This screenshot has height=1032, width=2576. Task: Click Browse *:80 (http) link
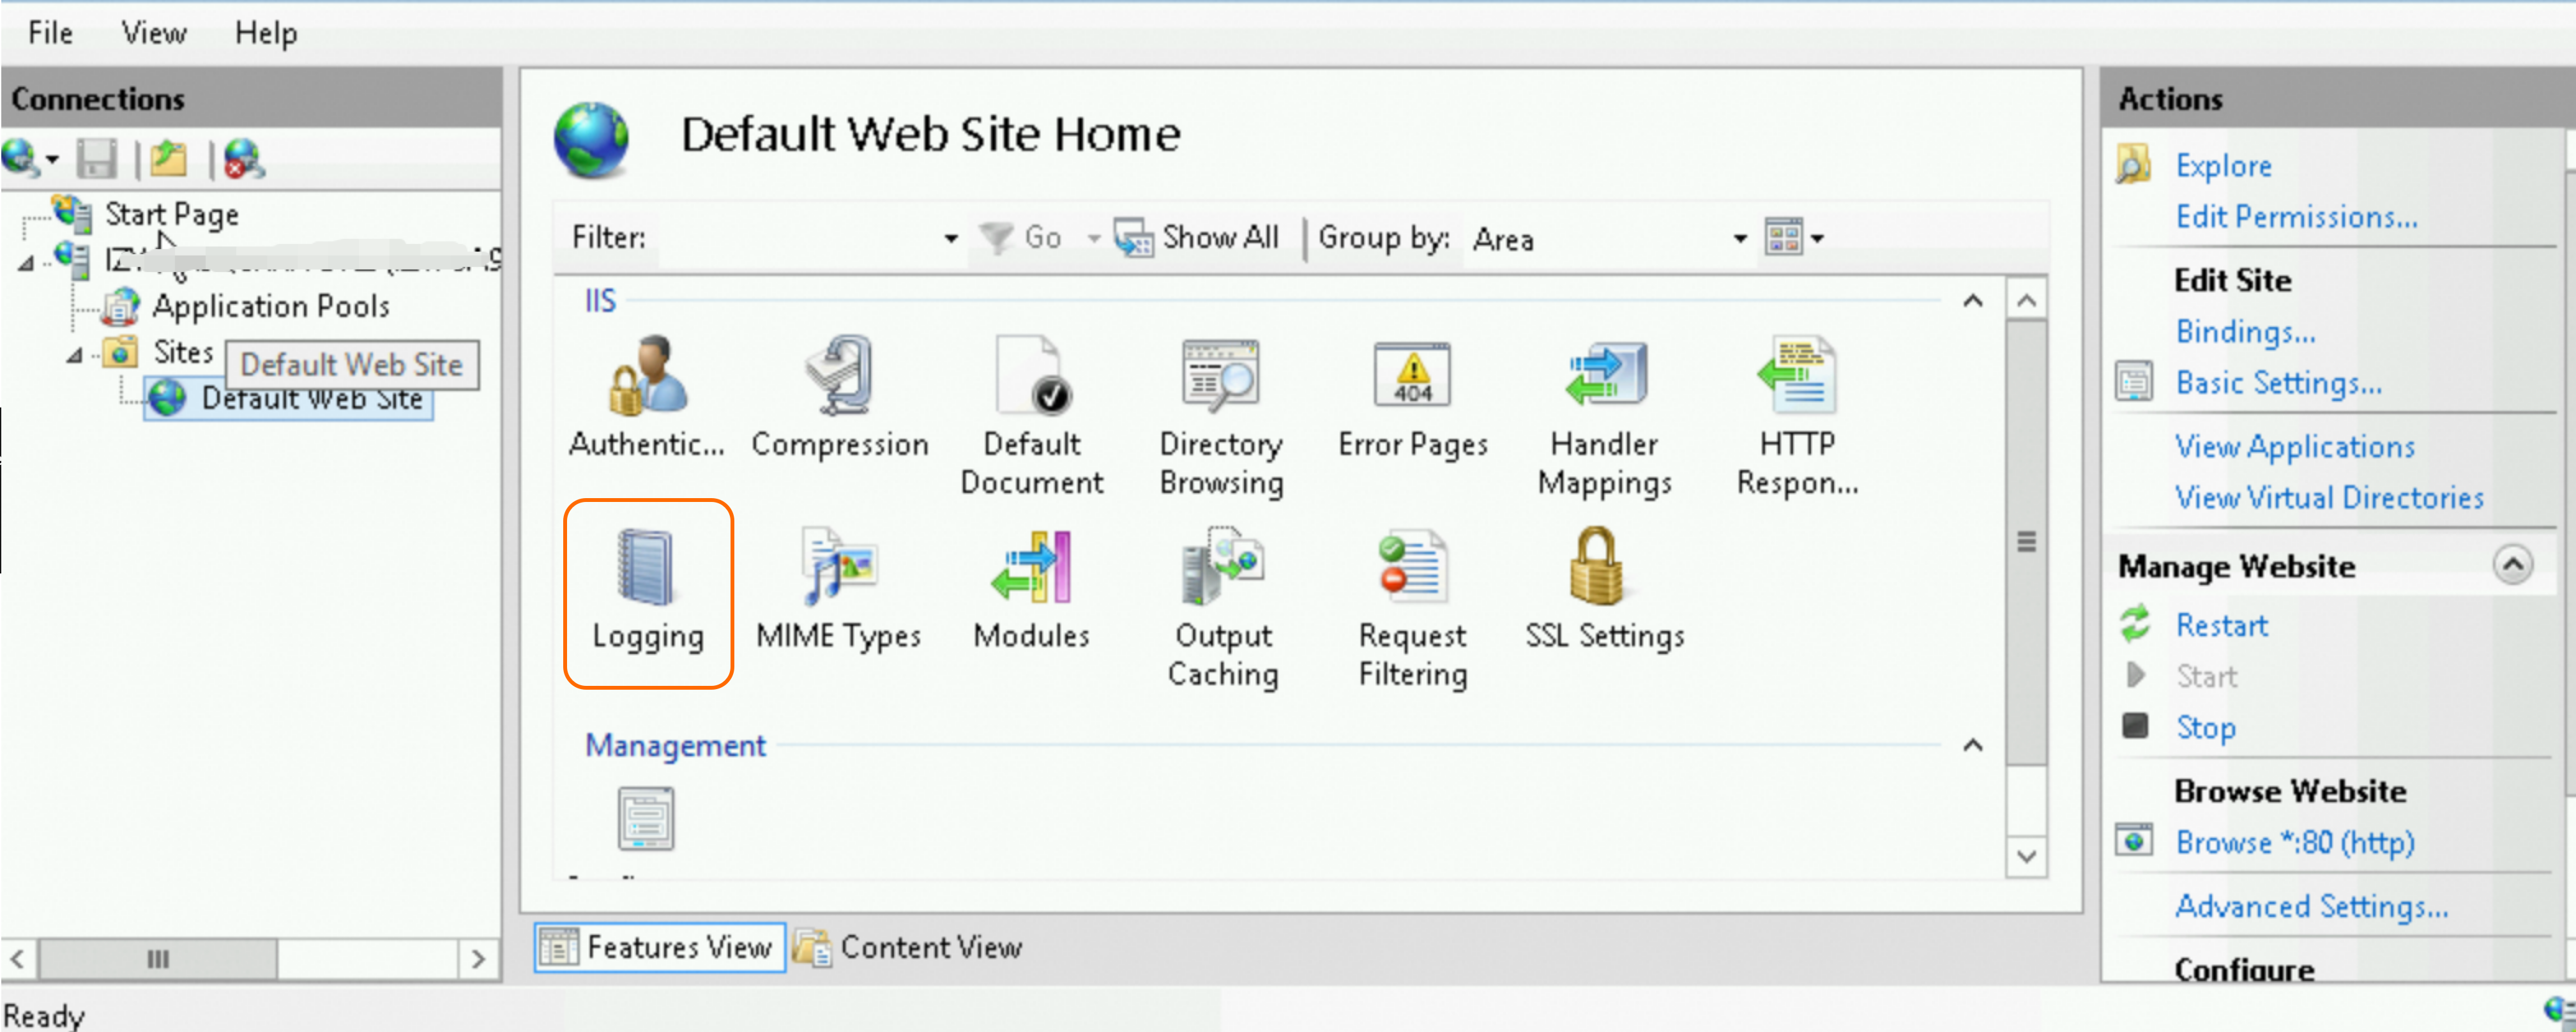point(2295,842)
